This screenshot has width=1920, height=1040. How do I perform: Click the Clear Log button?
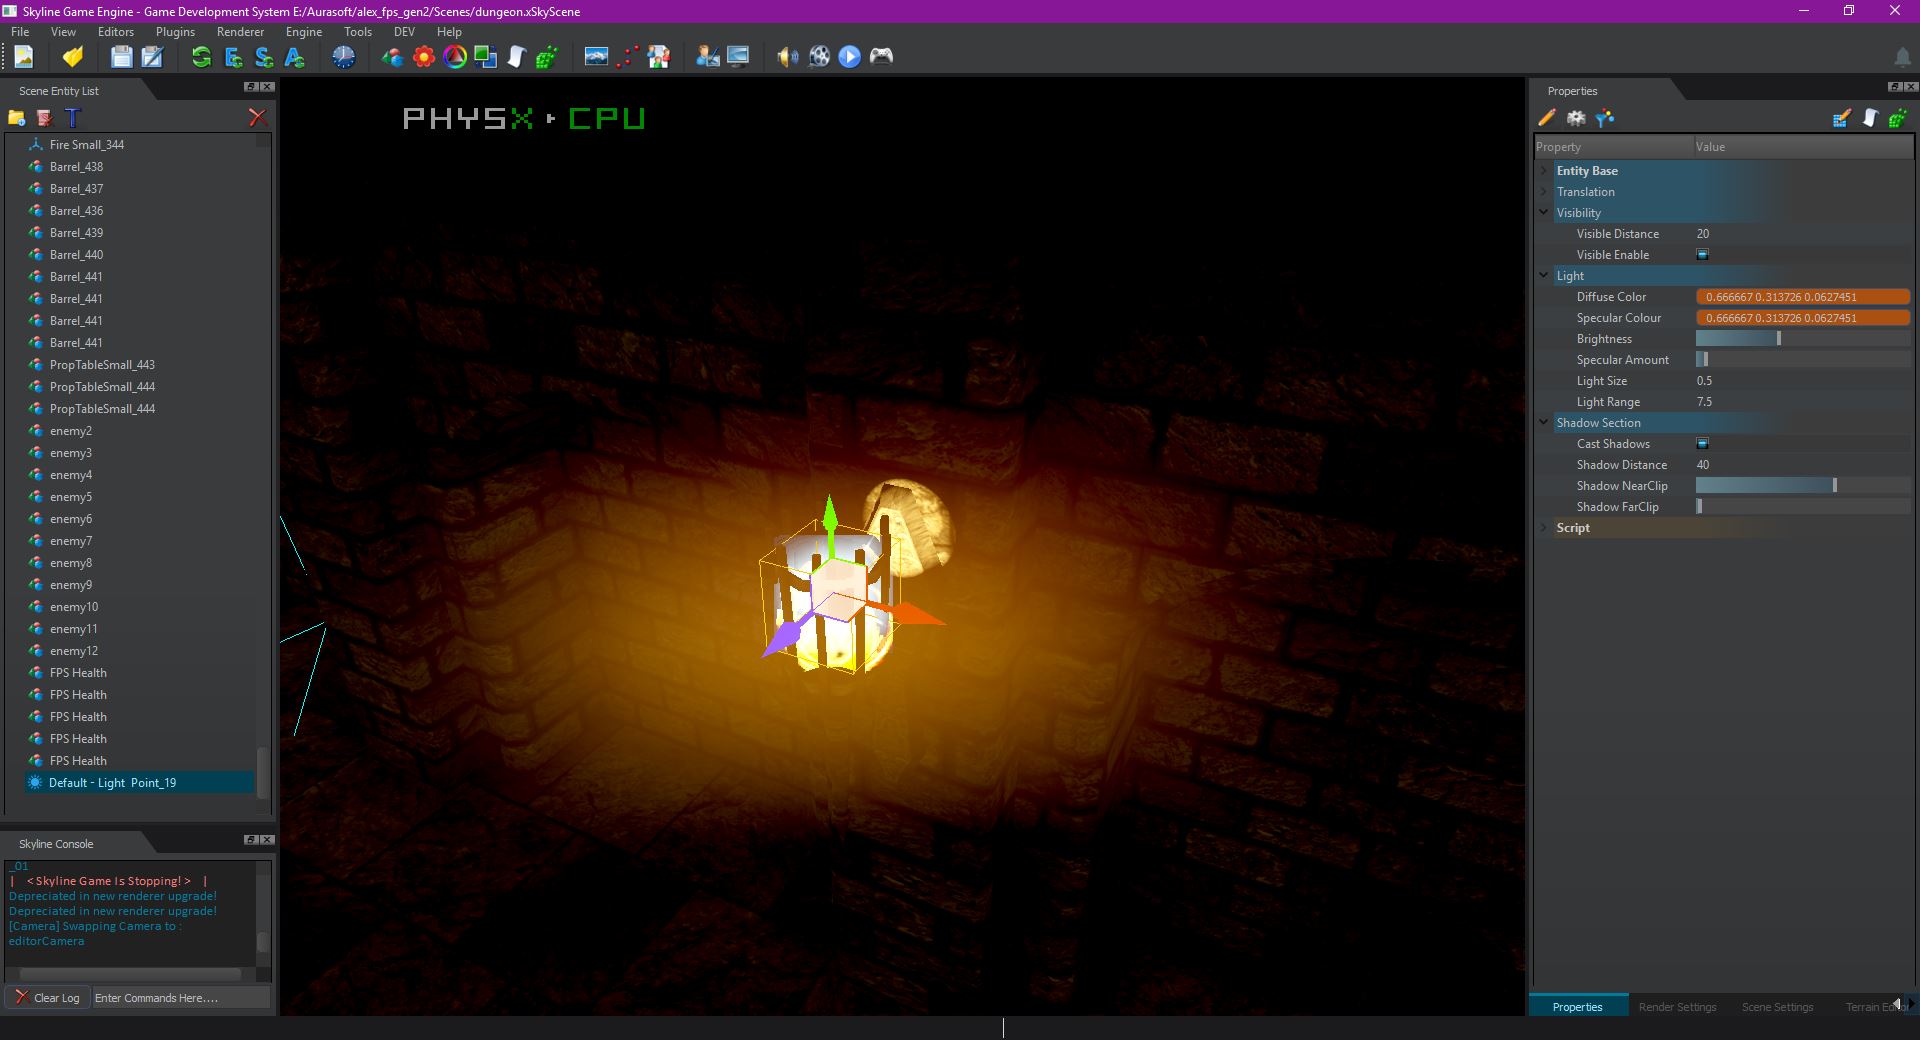click(47, 998)
